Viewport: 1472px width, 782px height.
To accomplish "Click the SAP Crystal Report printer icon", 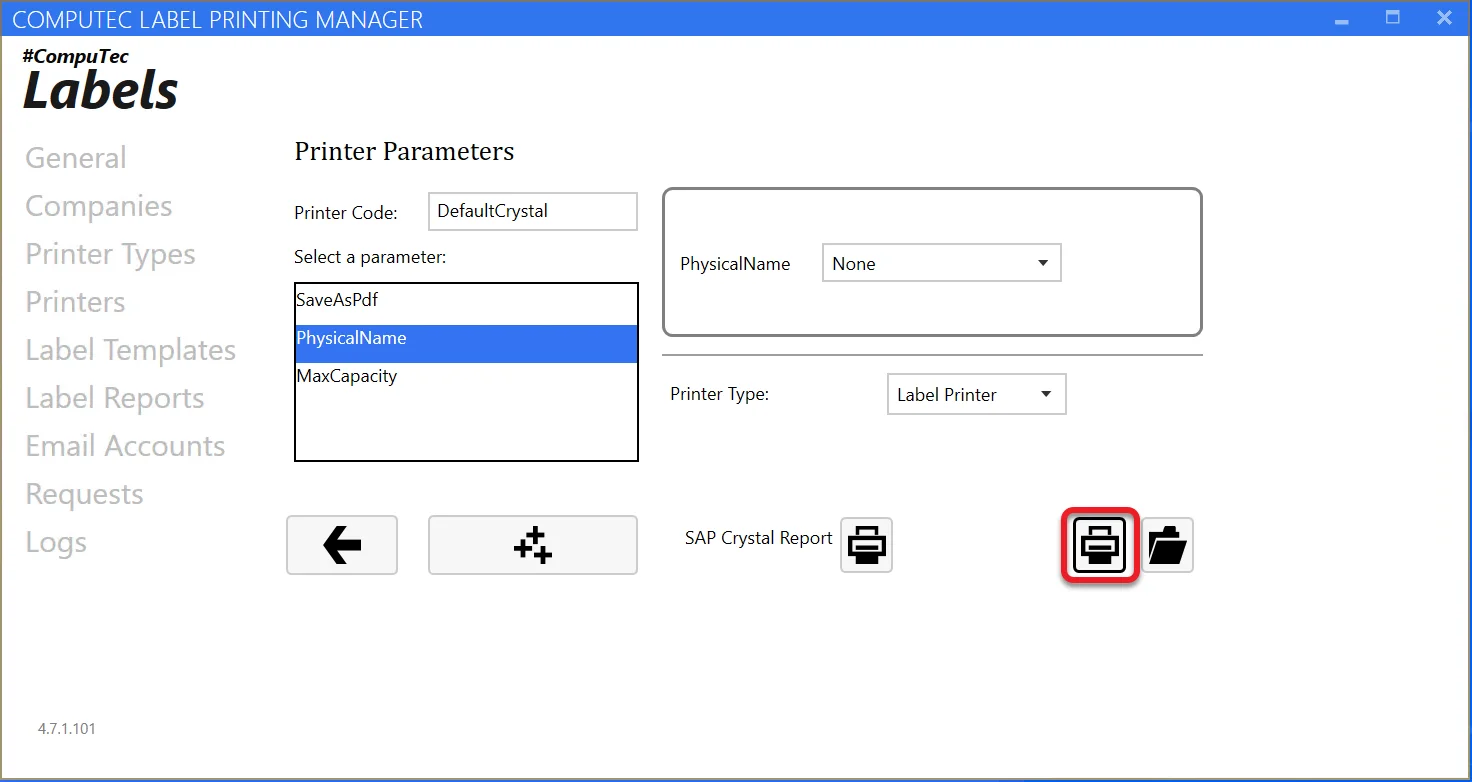I will coord(866,545).
